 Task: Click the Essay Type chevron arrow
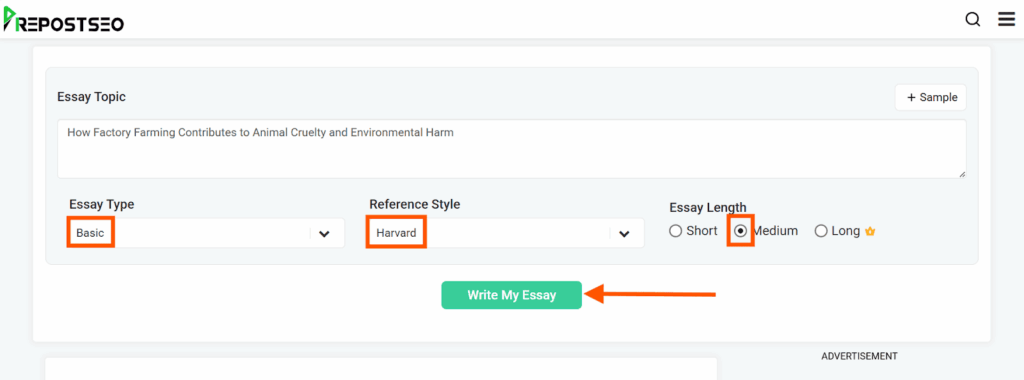(325, 234)
